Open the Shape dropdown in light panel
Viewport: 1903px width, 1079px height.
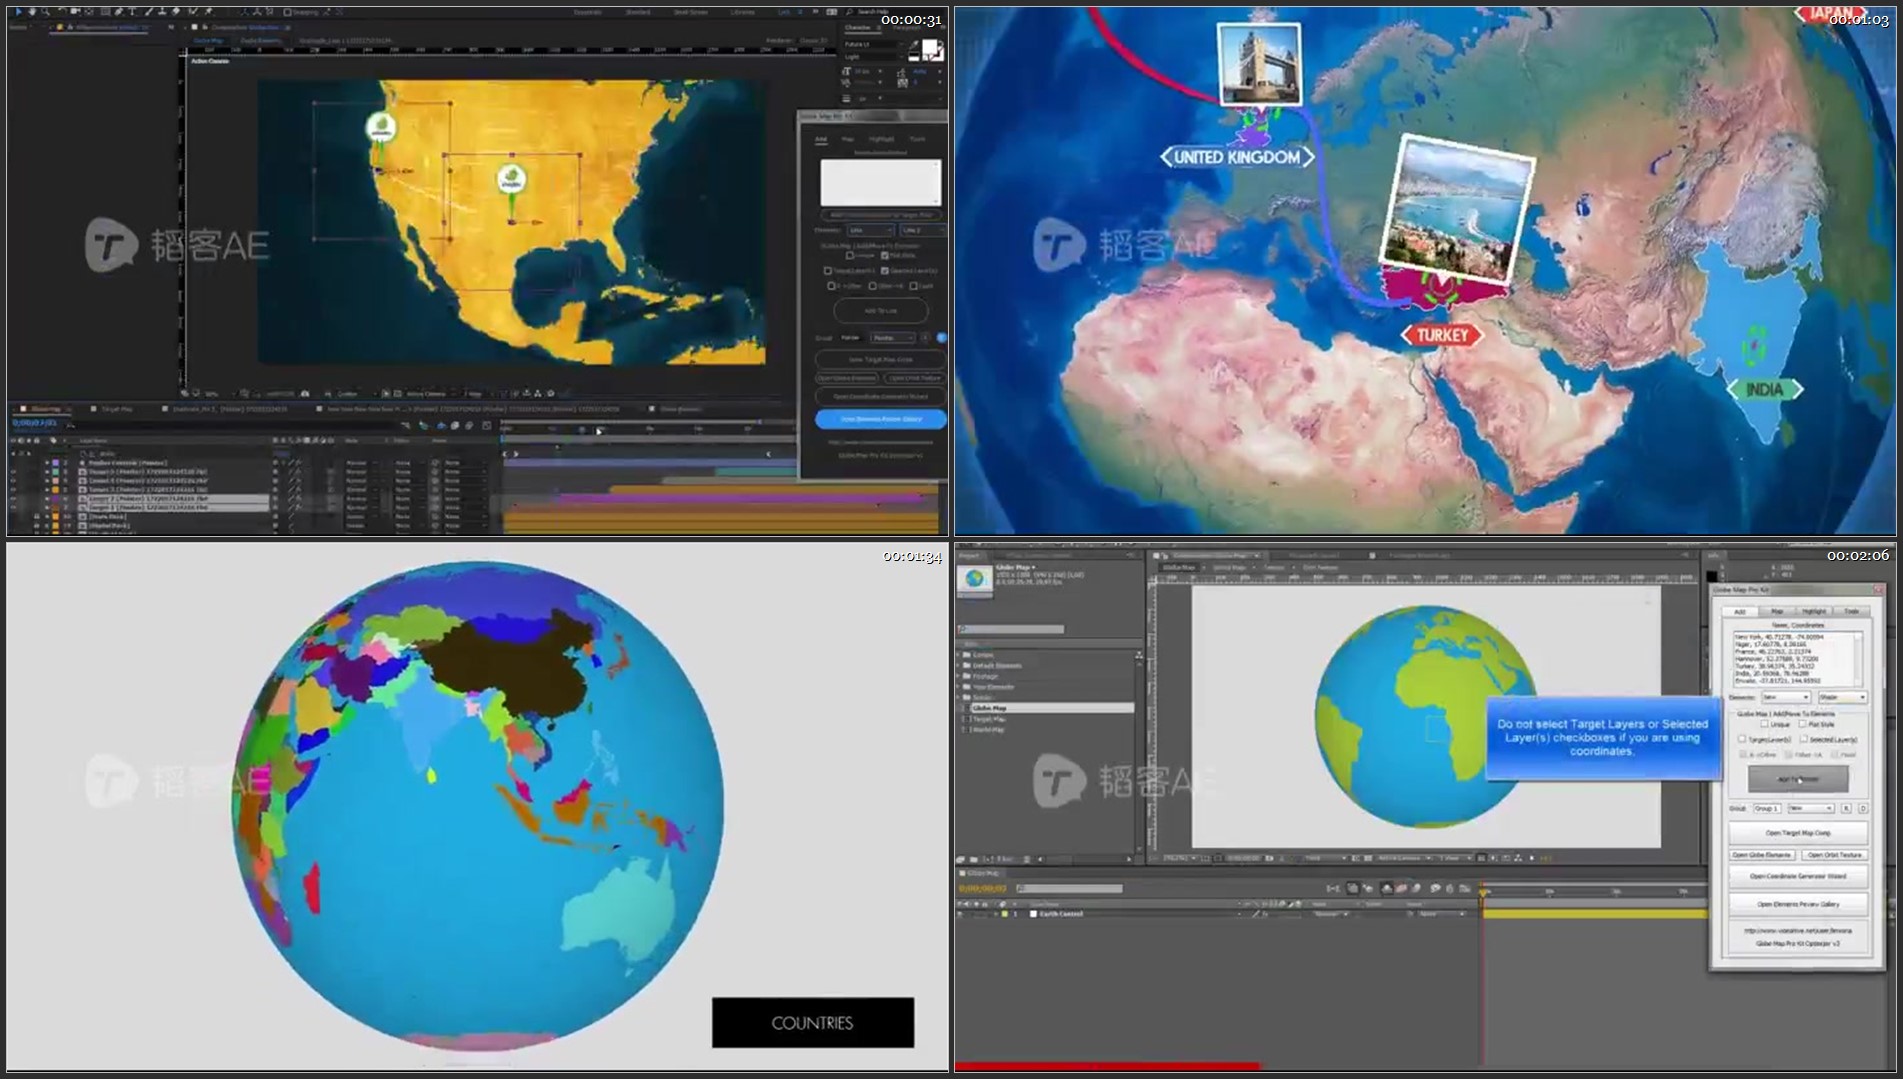point(1841,697)
